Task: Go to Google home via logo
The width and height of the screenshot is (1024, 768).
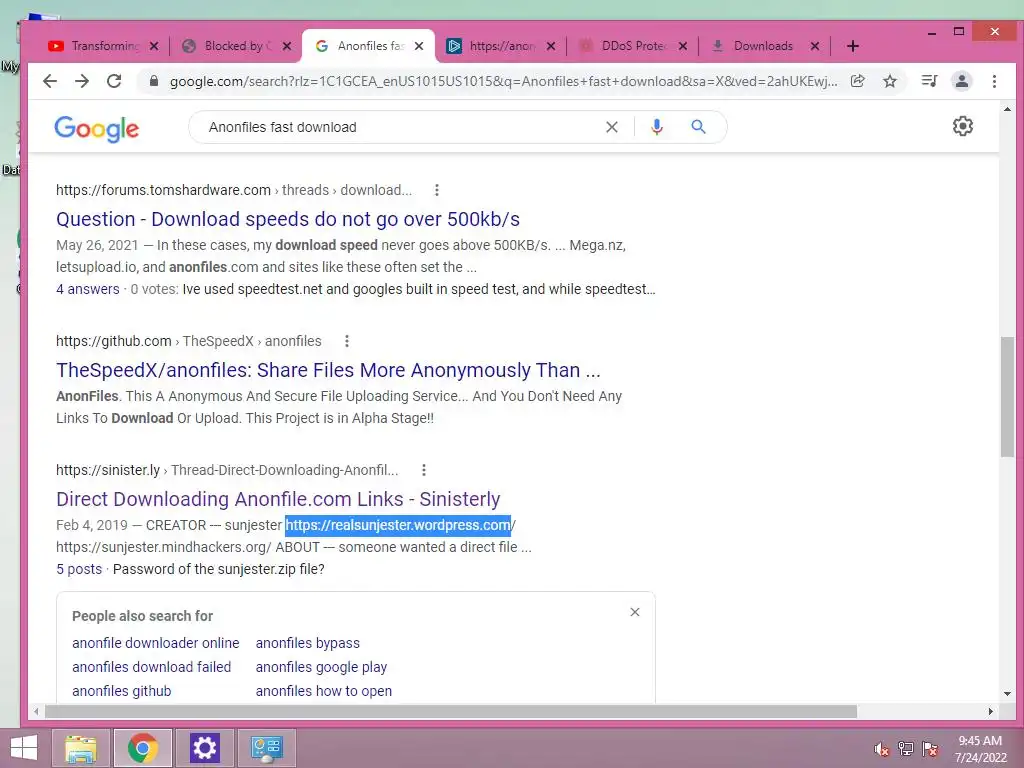Action: coord(97,129)
